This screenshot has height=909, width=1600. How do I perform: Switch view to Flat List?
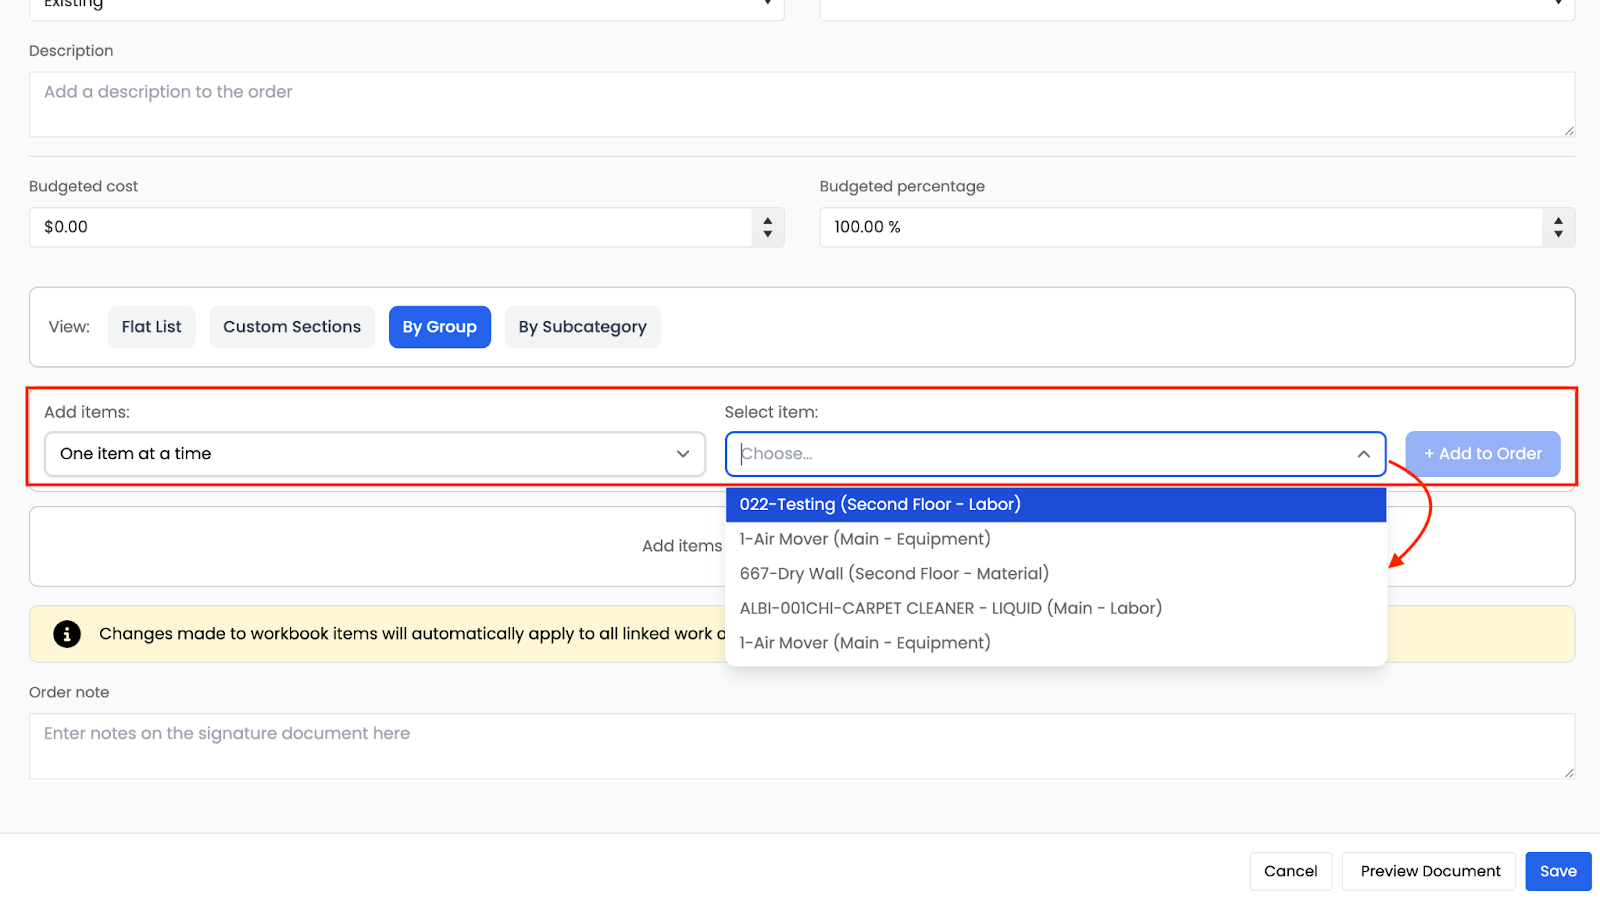click(152, 327)
